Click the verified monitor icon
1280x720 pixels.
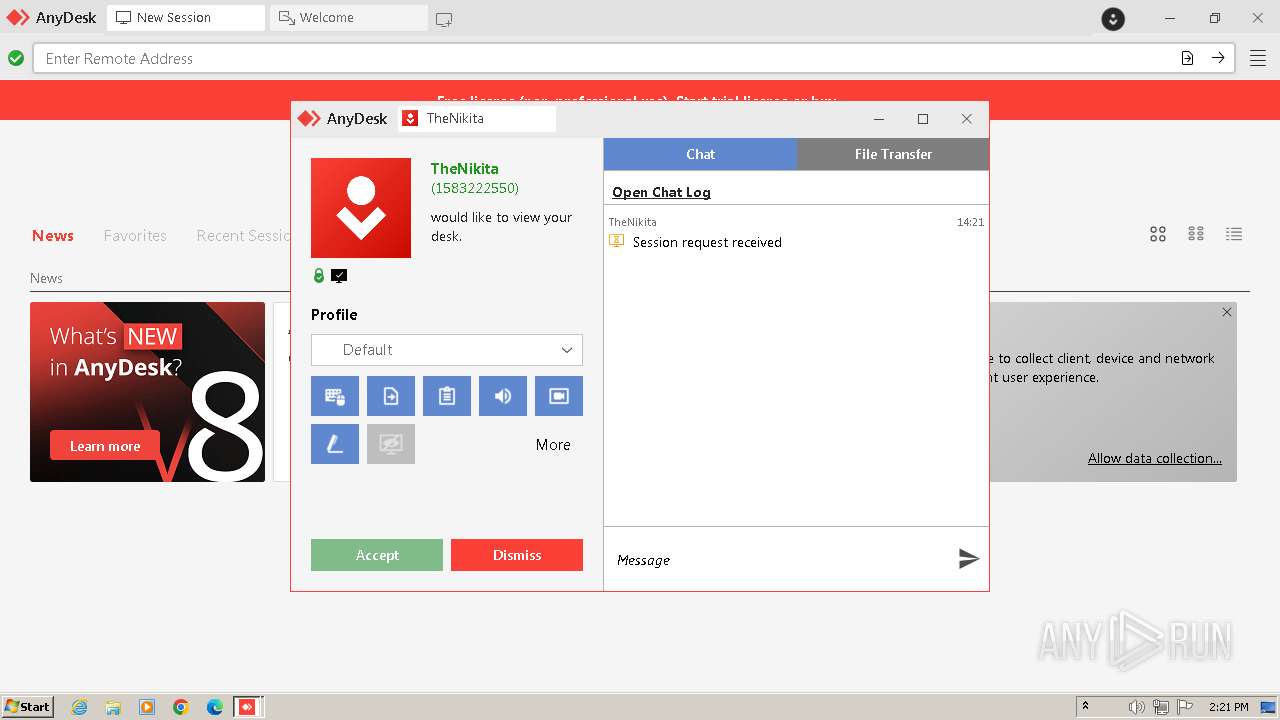(x=339, y=276)
